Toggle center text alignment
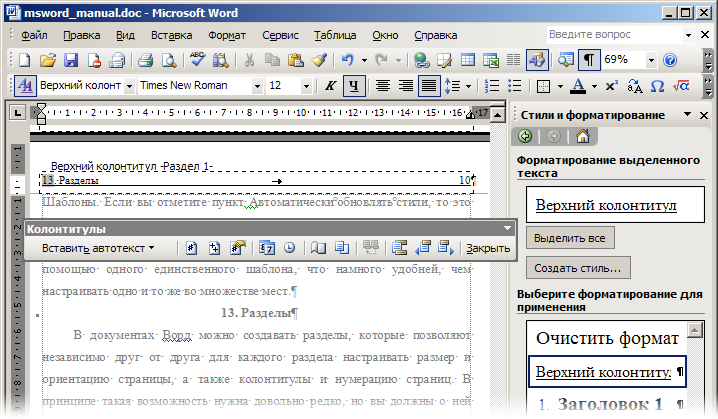This screenshot has width=718, height=419. (x=383, y=86)
